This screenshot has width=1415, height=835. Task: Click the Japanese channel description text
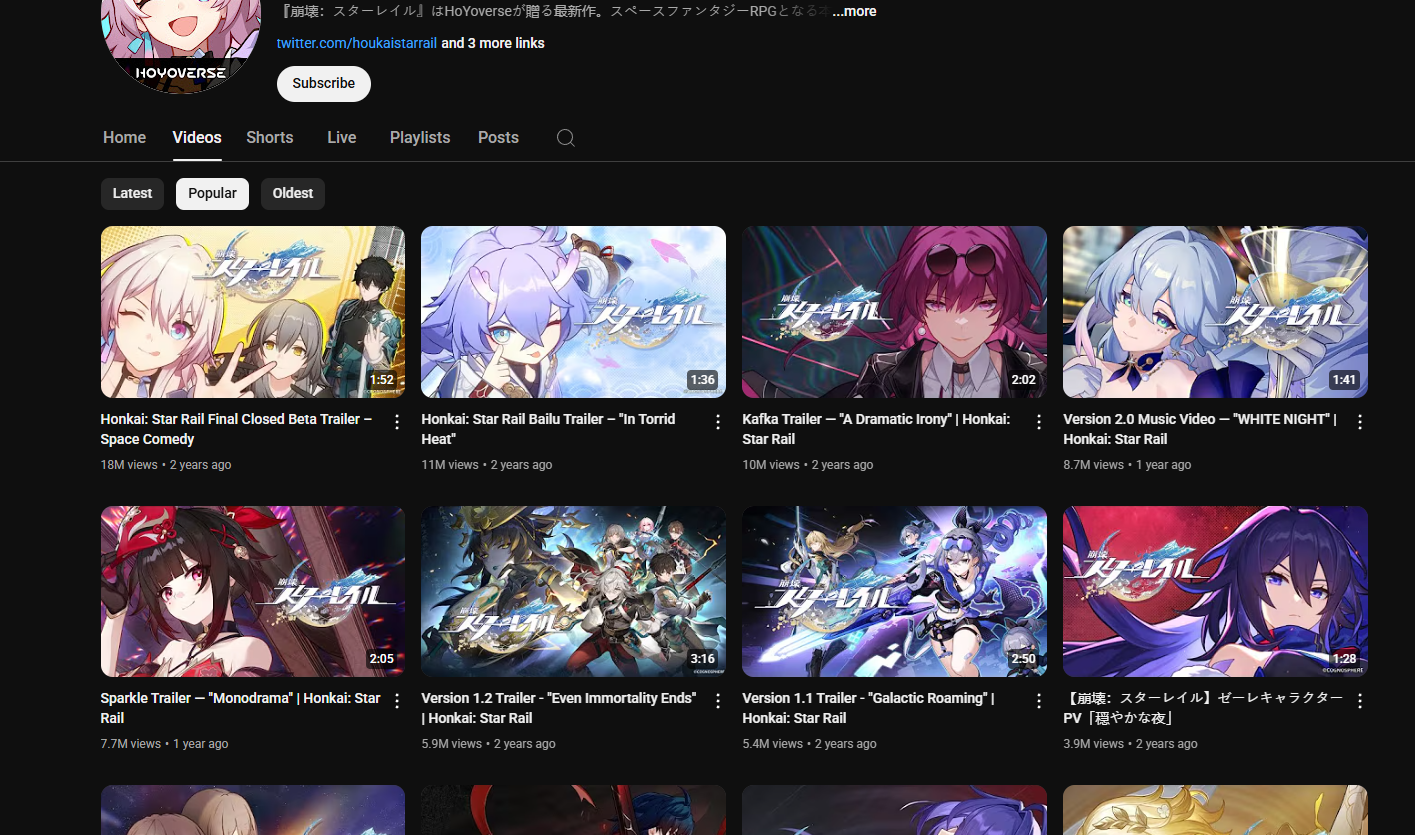click(553, 12)
